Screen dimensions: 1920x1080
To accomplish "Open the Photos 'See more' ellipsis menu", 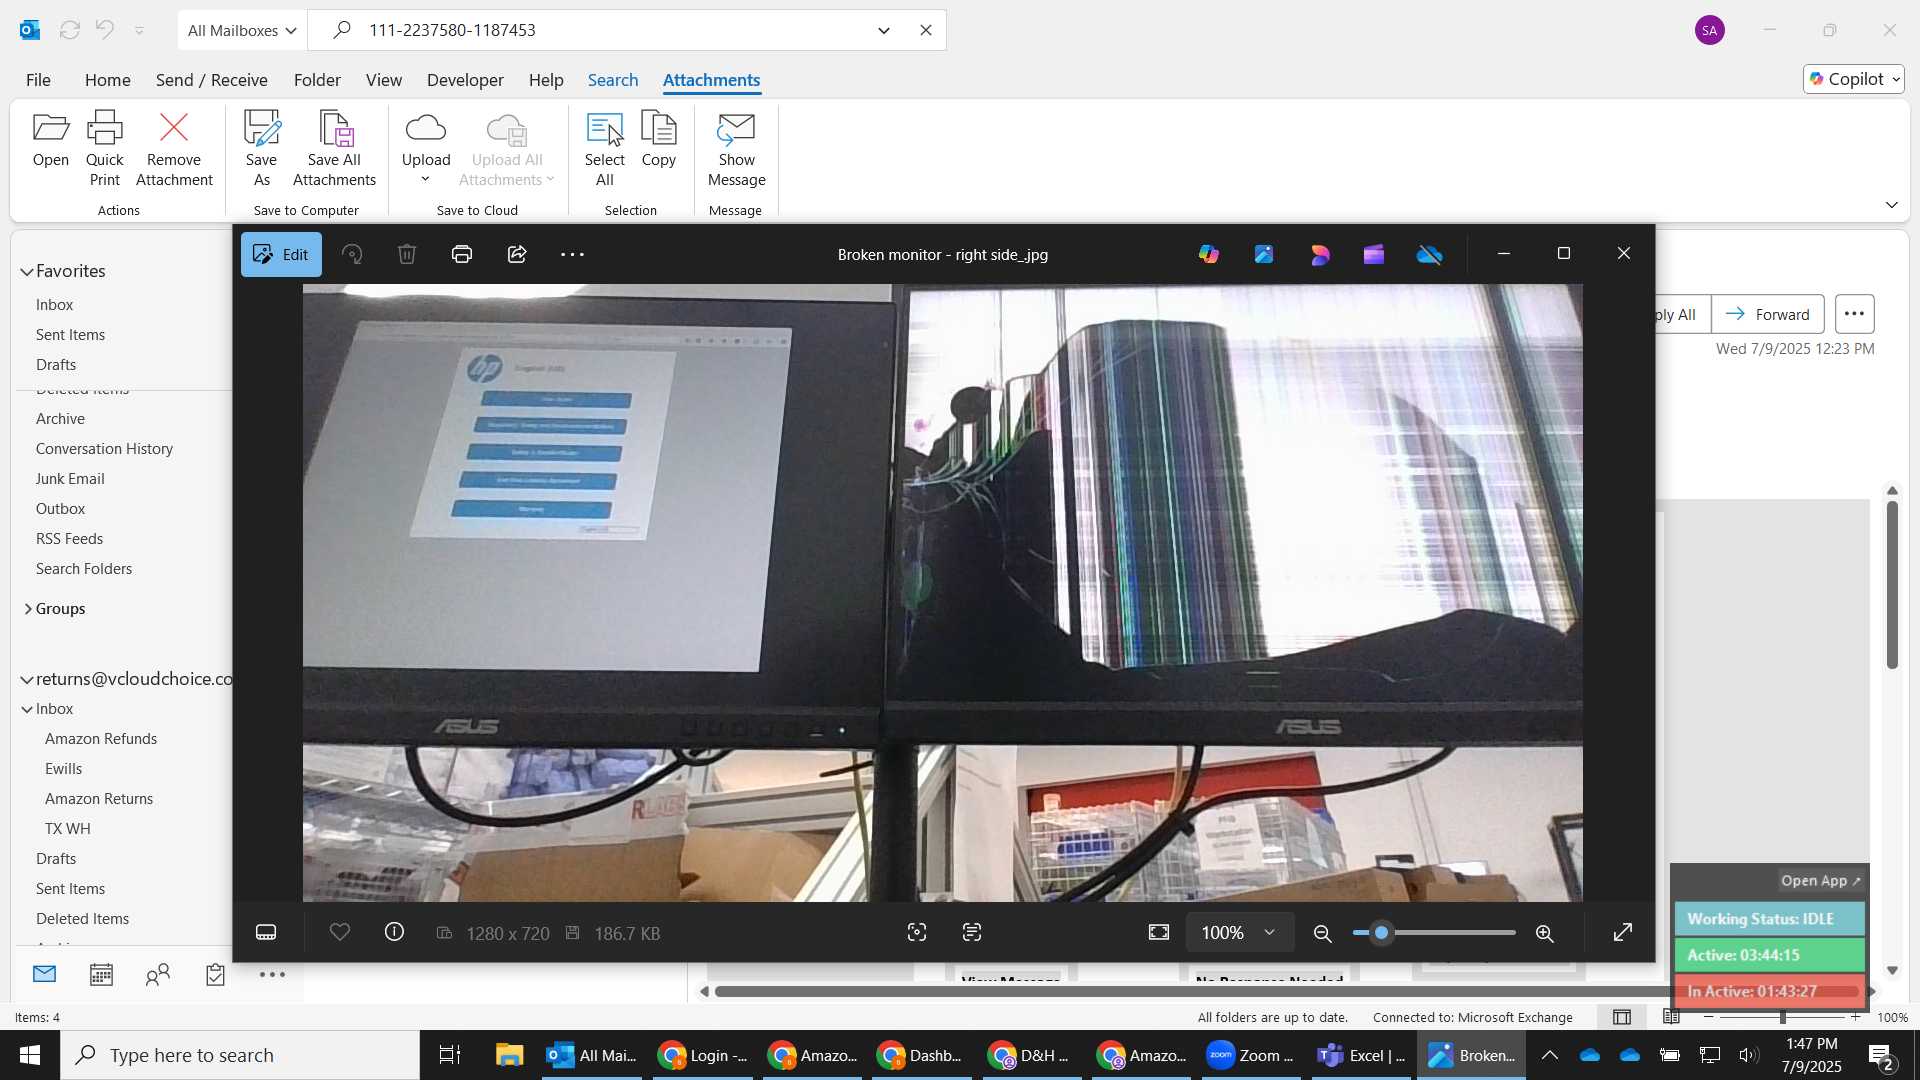I will (x=572, y=254).
